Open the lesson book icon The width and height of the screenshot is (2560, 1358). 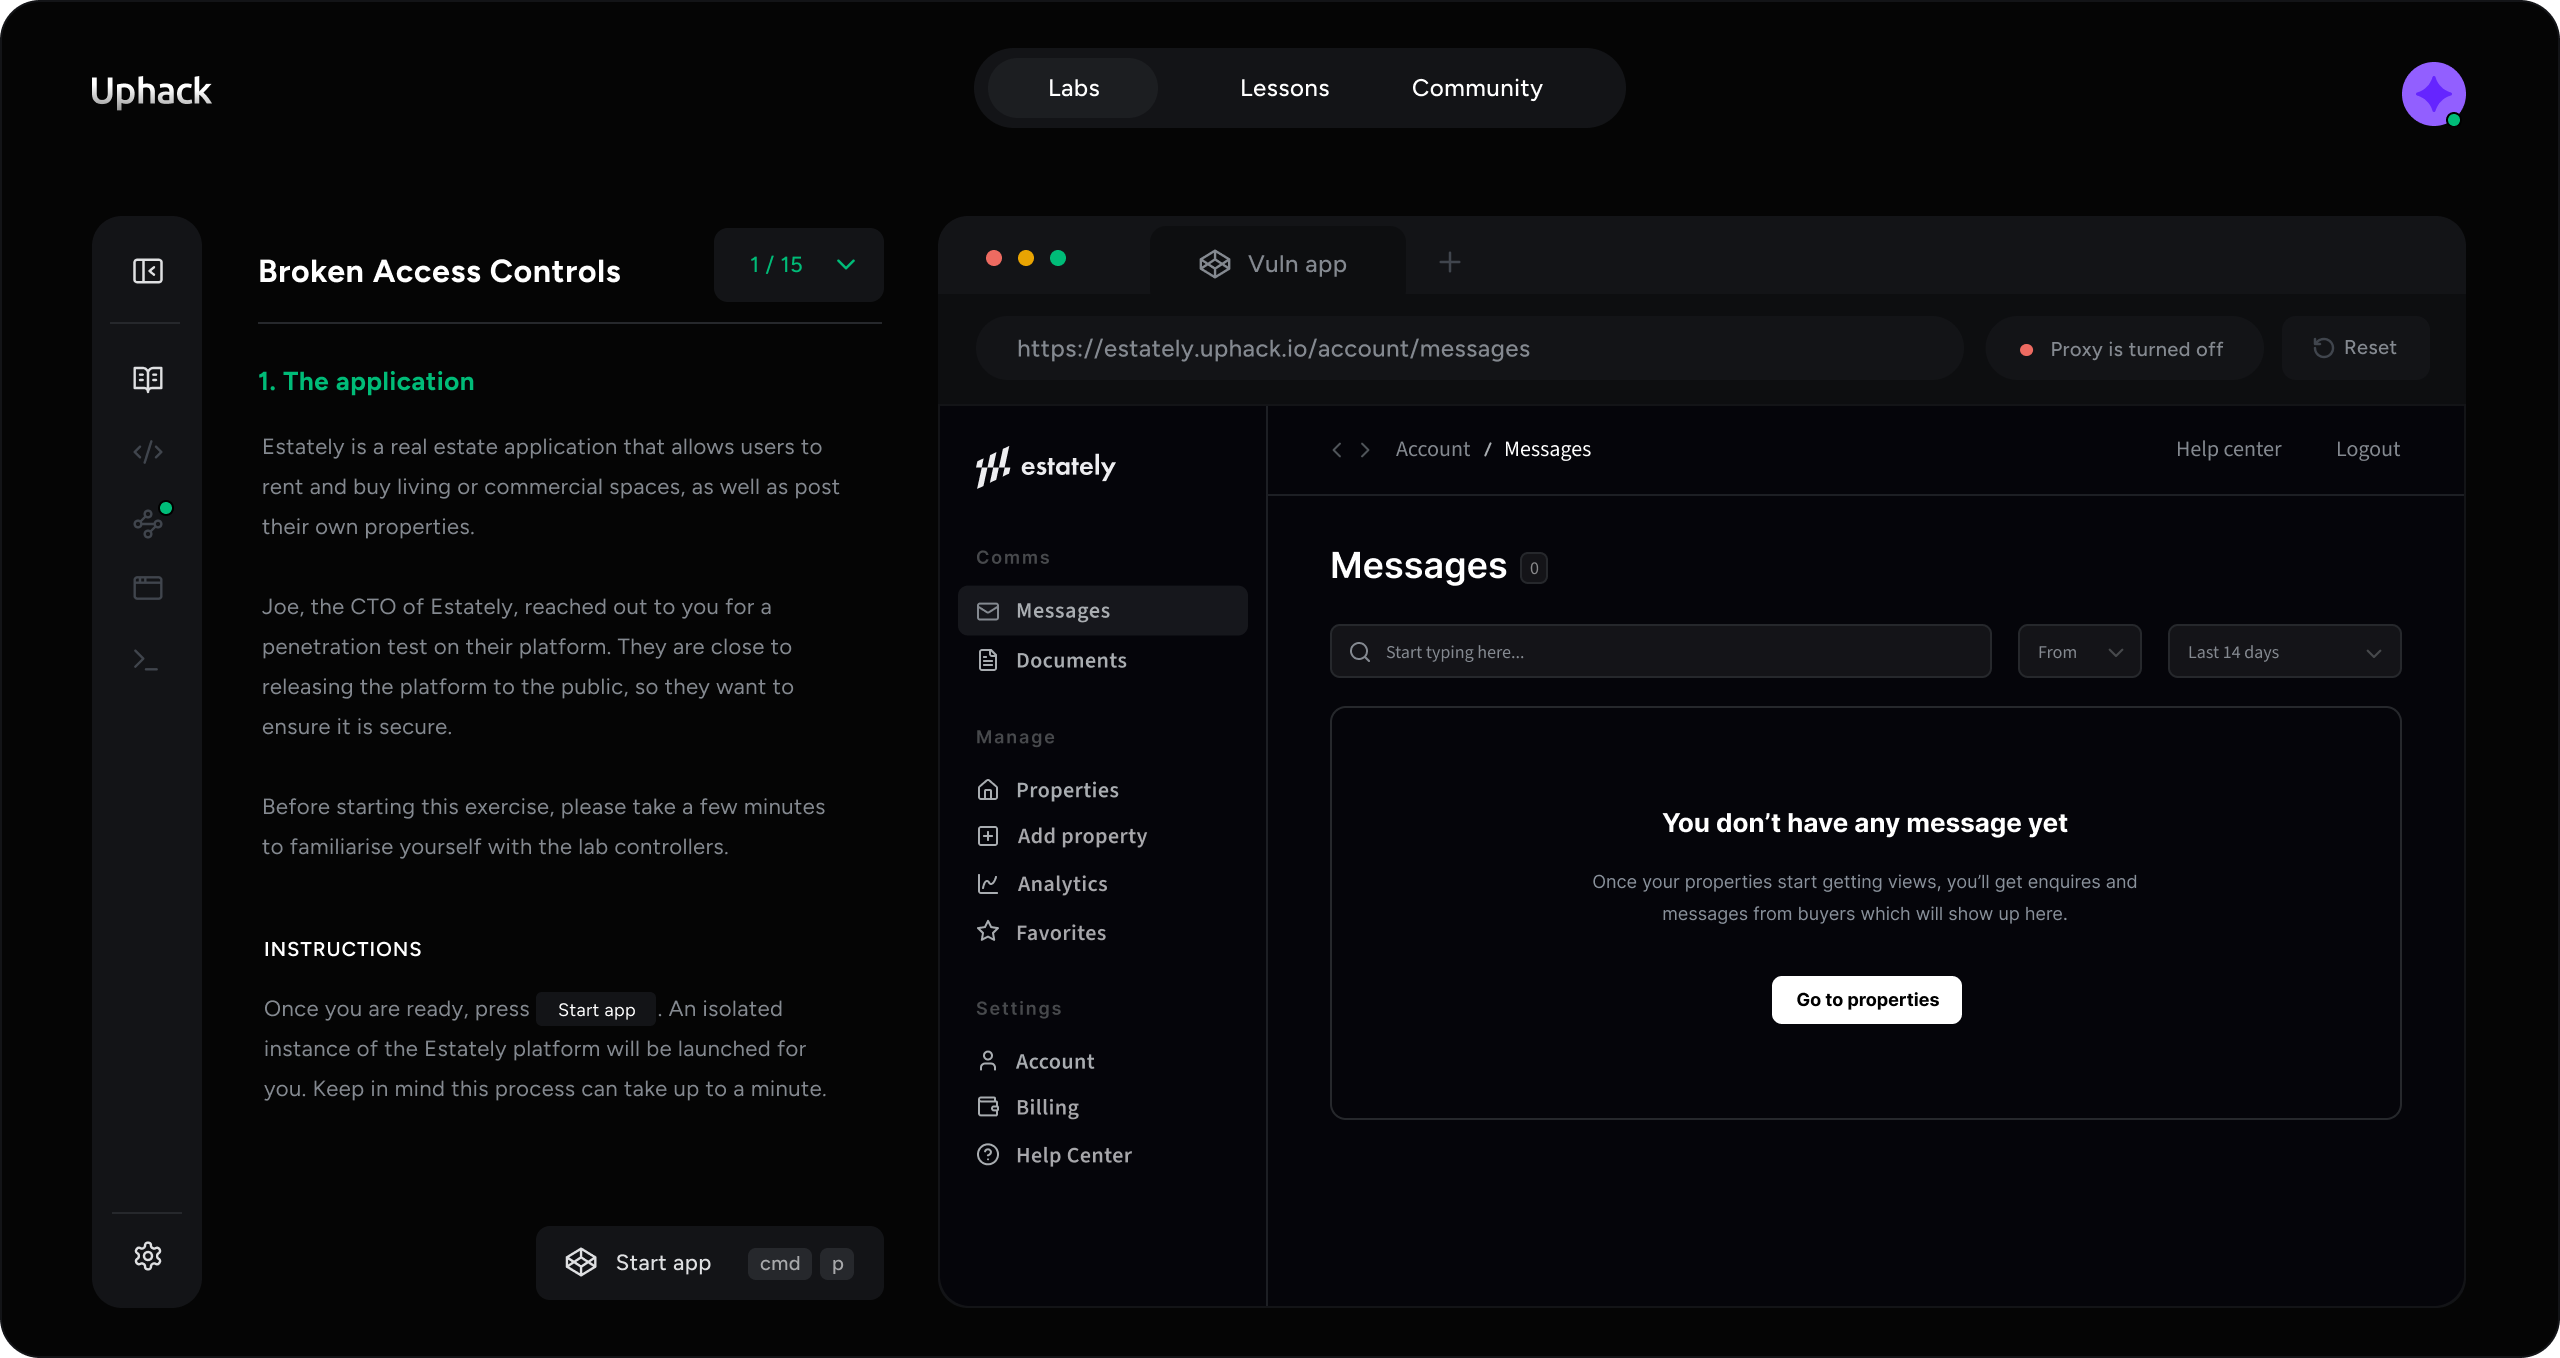pyautogui.click(x=148, y=379)
